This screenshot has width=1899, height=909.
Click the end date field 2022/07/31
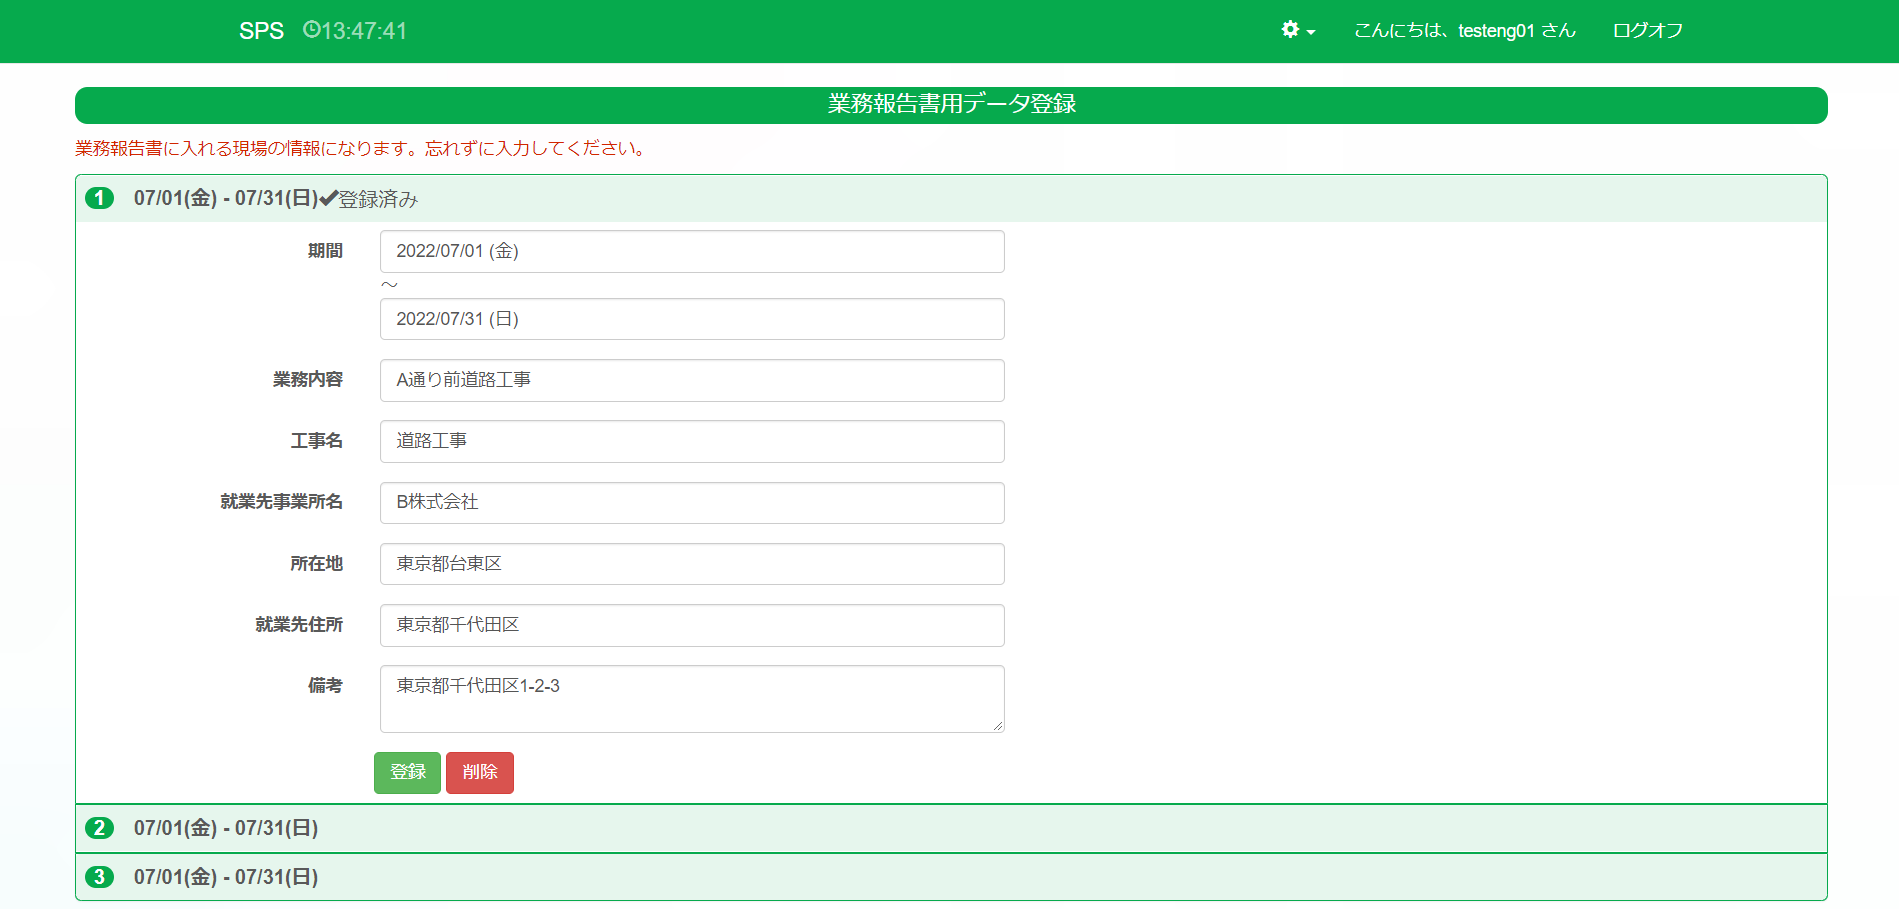click(691, 319)
